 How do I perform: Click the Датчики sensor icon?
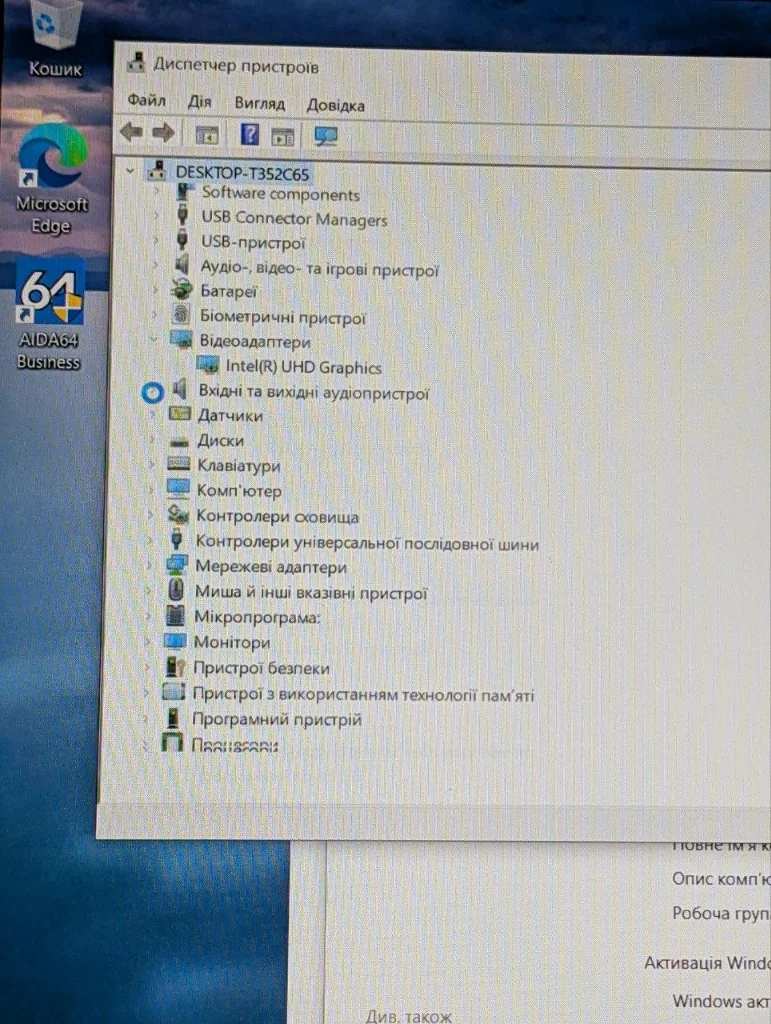(180, 413)
